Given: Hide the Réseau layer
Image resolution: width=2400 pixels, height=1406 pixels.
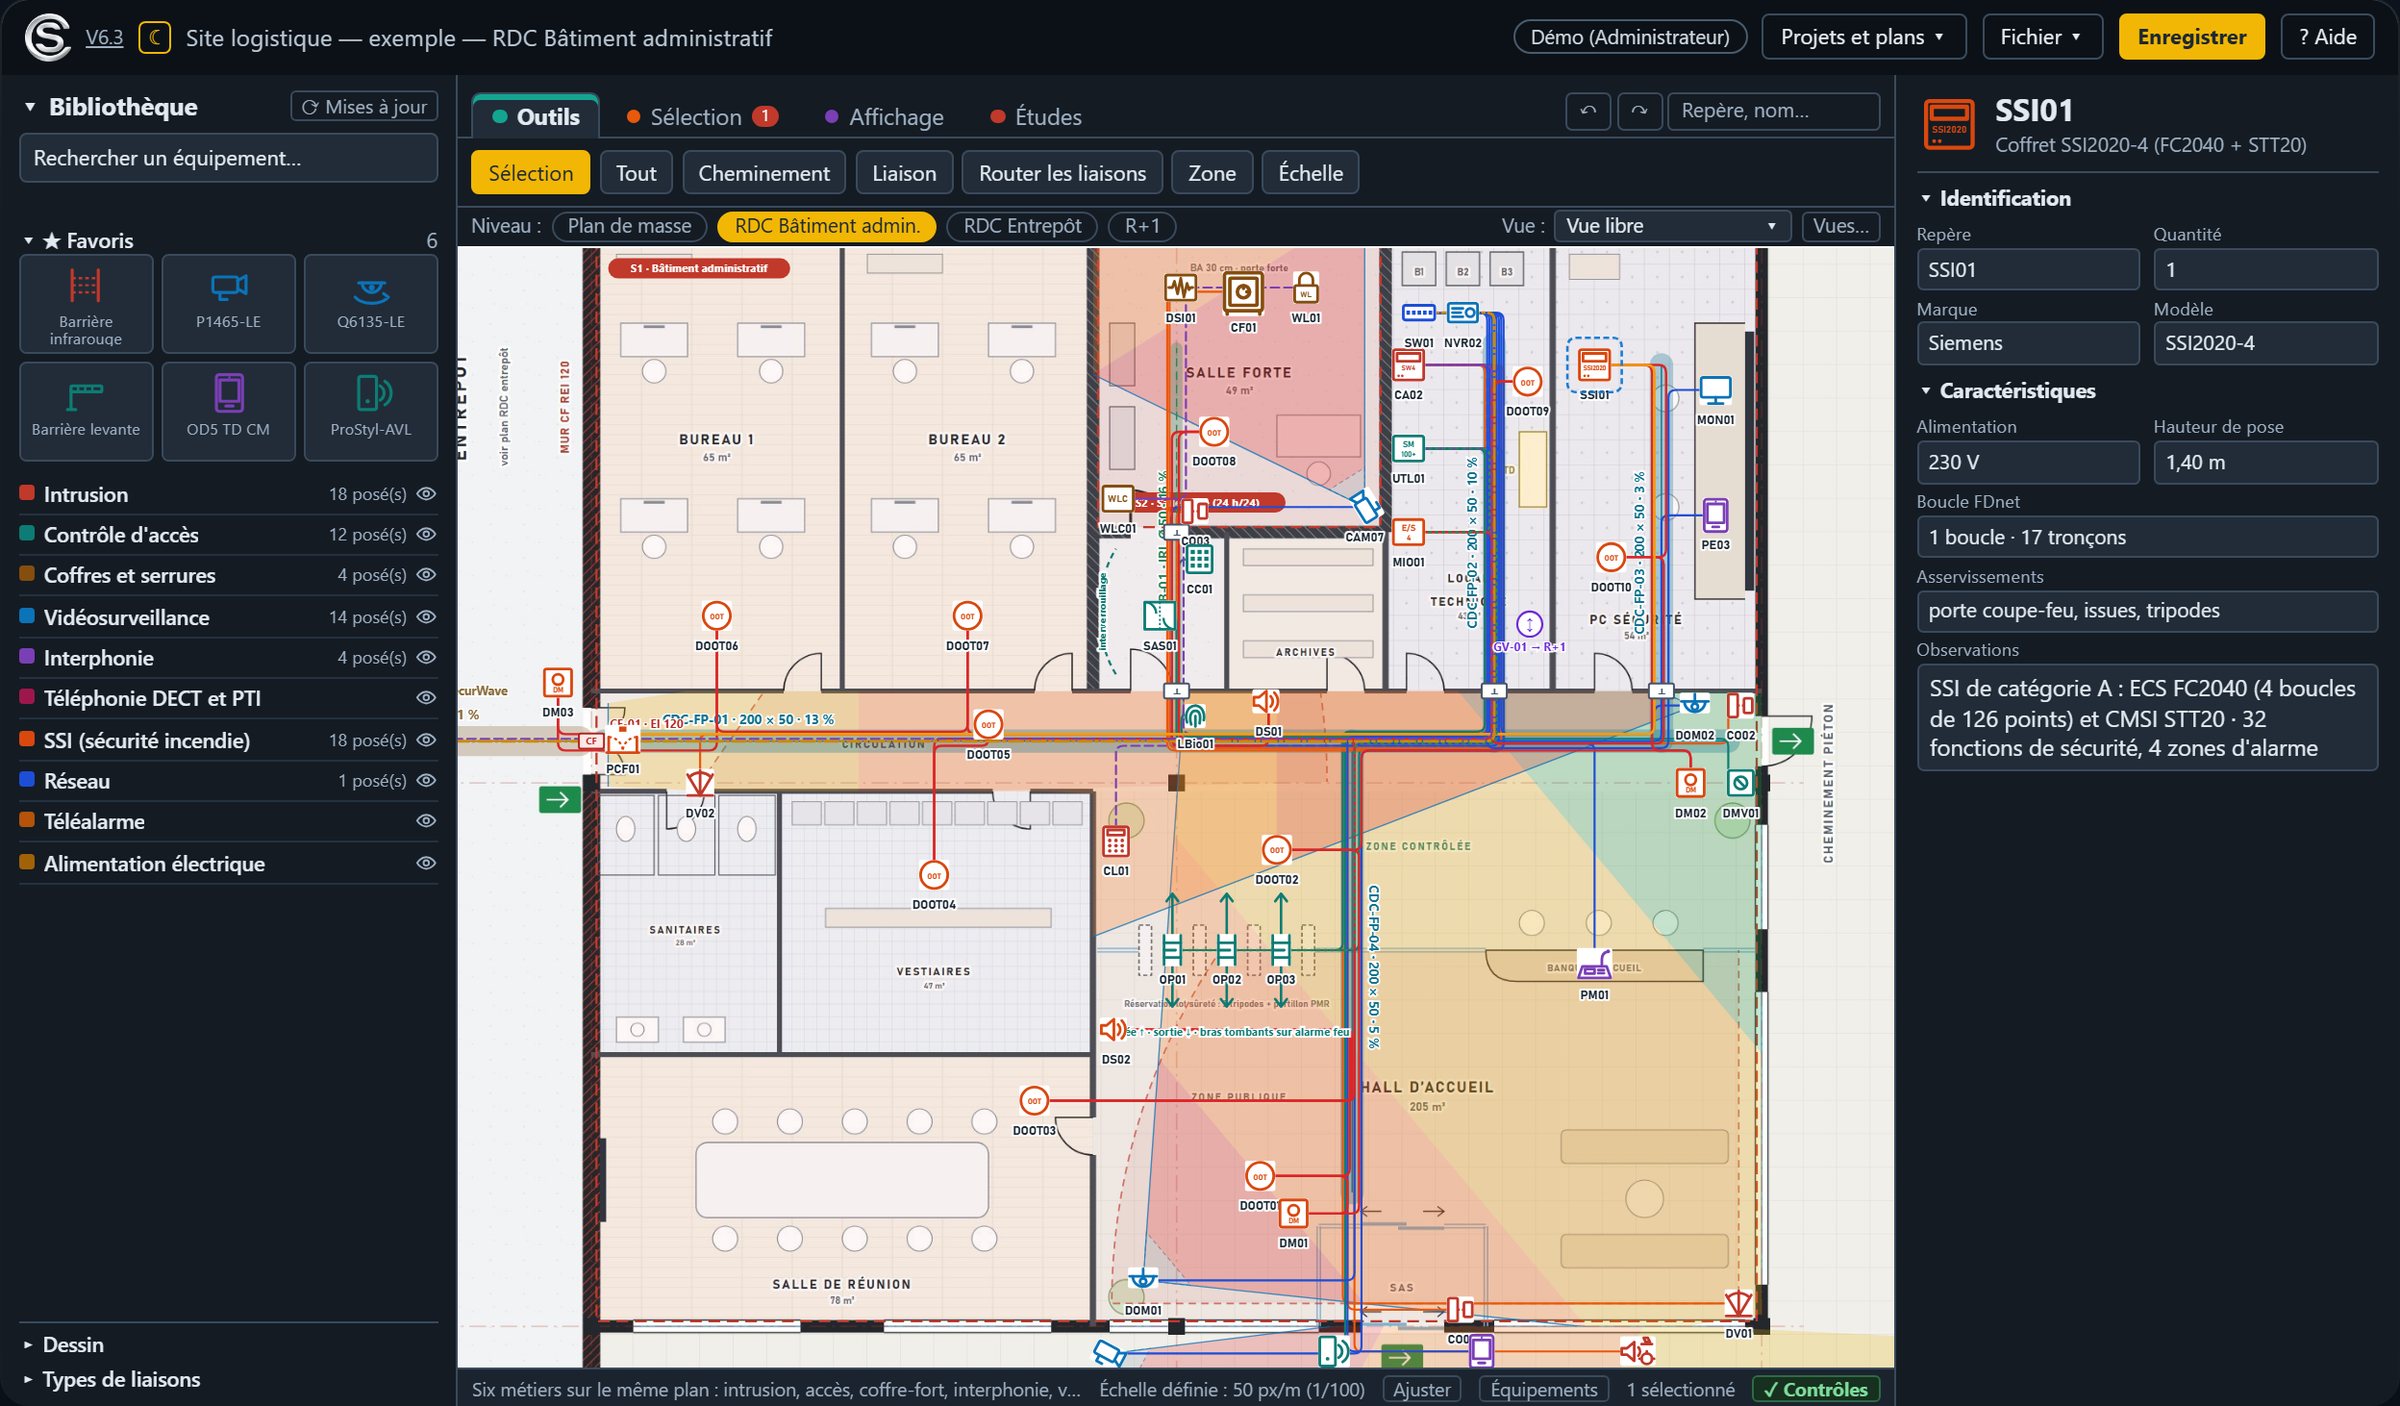Looking at the screenshot, I should [426, 781].
